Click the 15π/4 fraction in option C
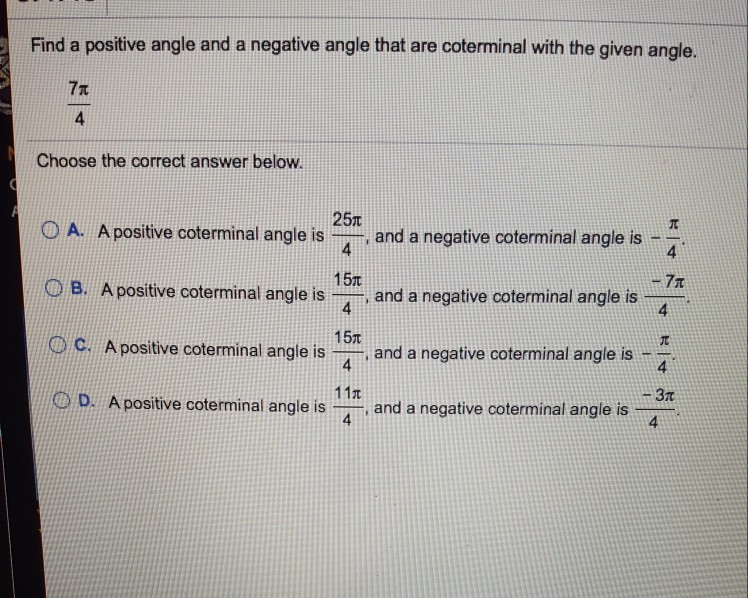This screenshot has width=748, height=598. [x=346, y=349]
